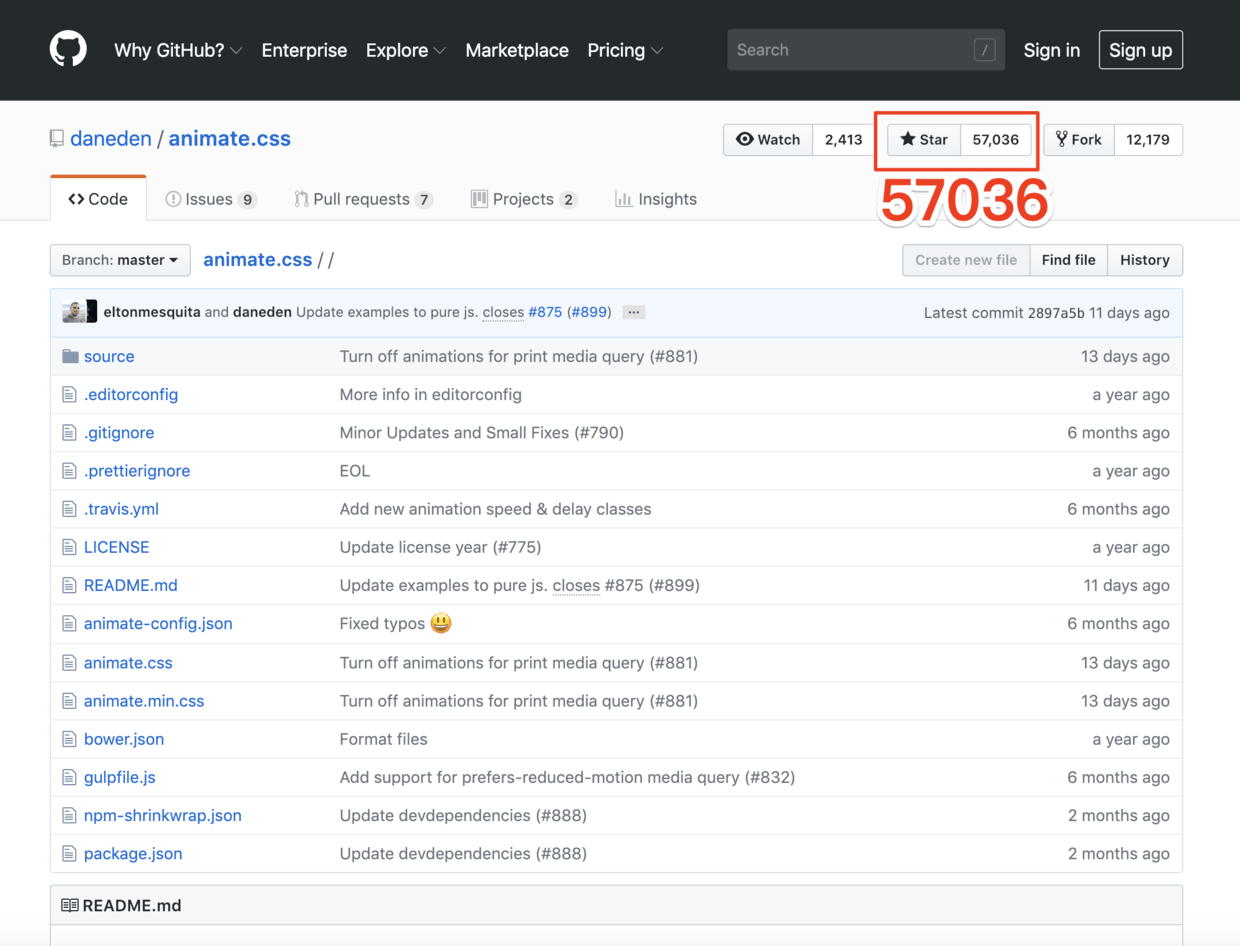Open the 12,179 forks count
The width and height of the screenshot is (1240, 946).
[1148, 140]
